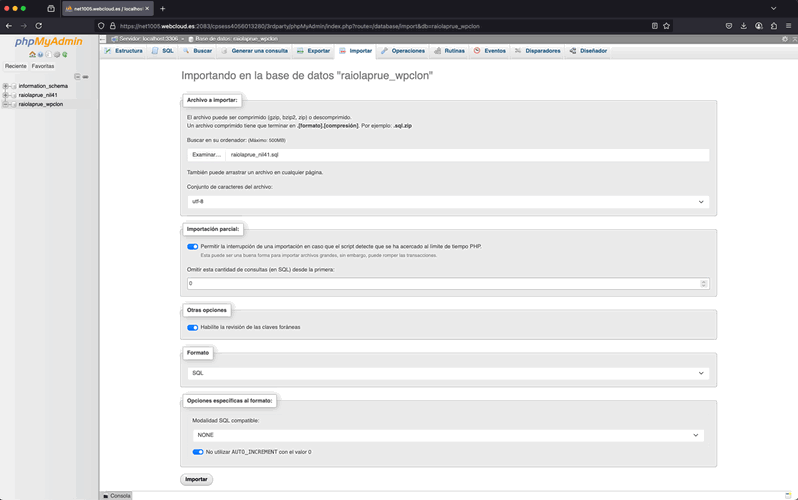Open Generar una consulta tab
This screenshot has height=500, width=798.
click(254, 51)
